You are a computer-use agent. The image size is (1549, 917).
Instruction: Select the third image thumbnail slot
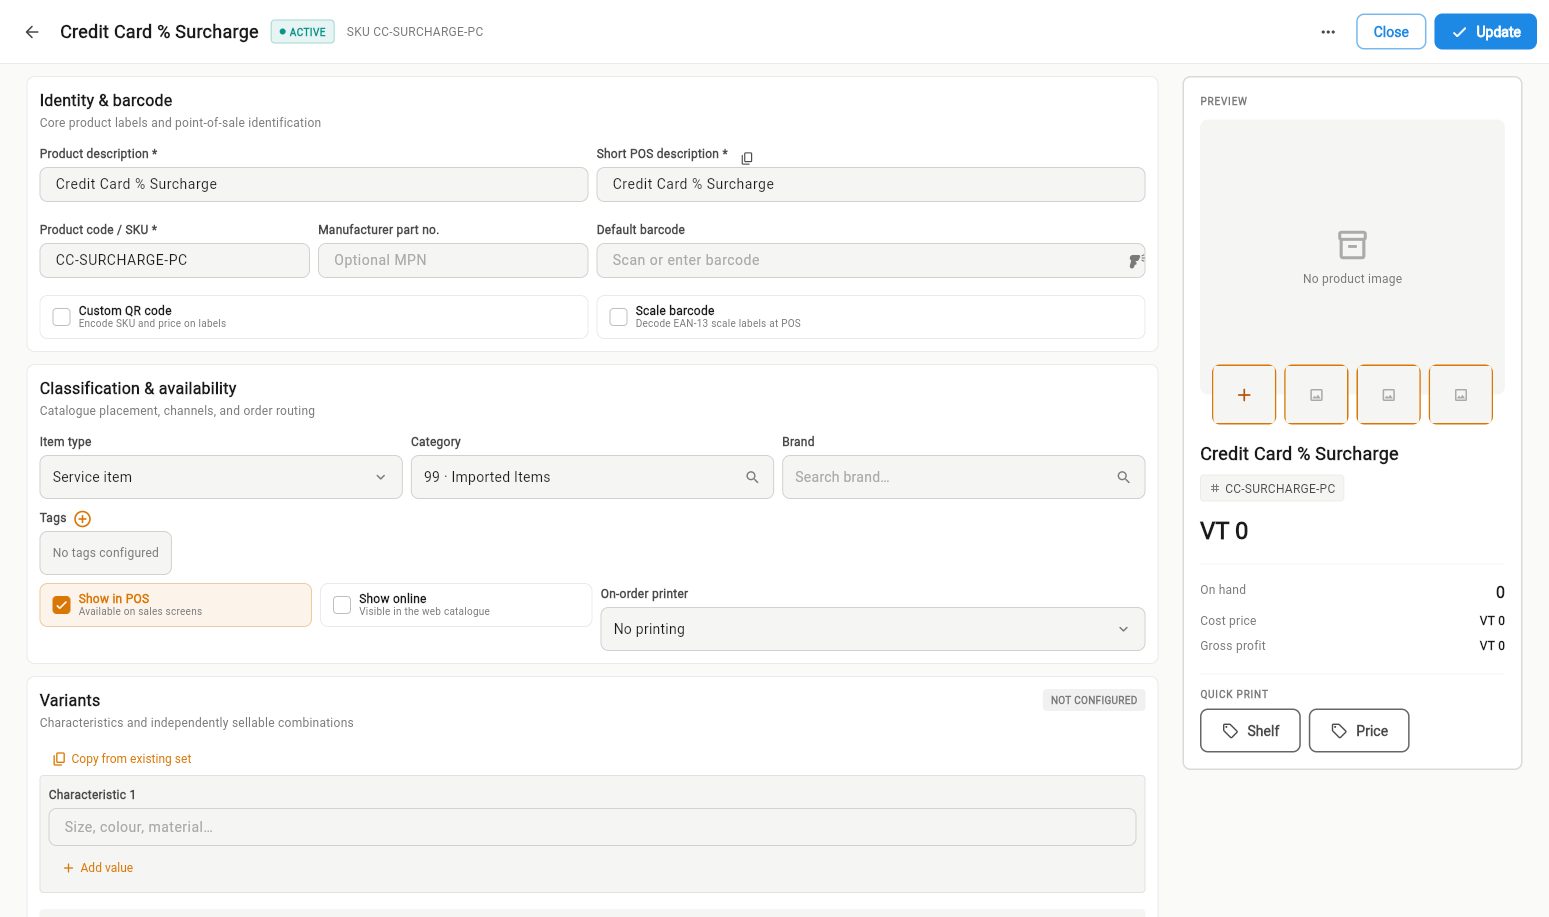pyautogui.click(x=1388, y=395)
